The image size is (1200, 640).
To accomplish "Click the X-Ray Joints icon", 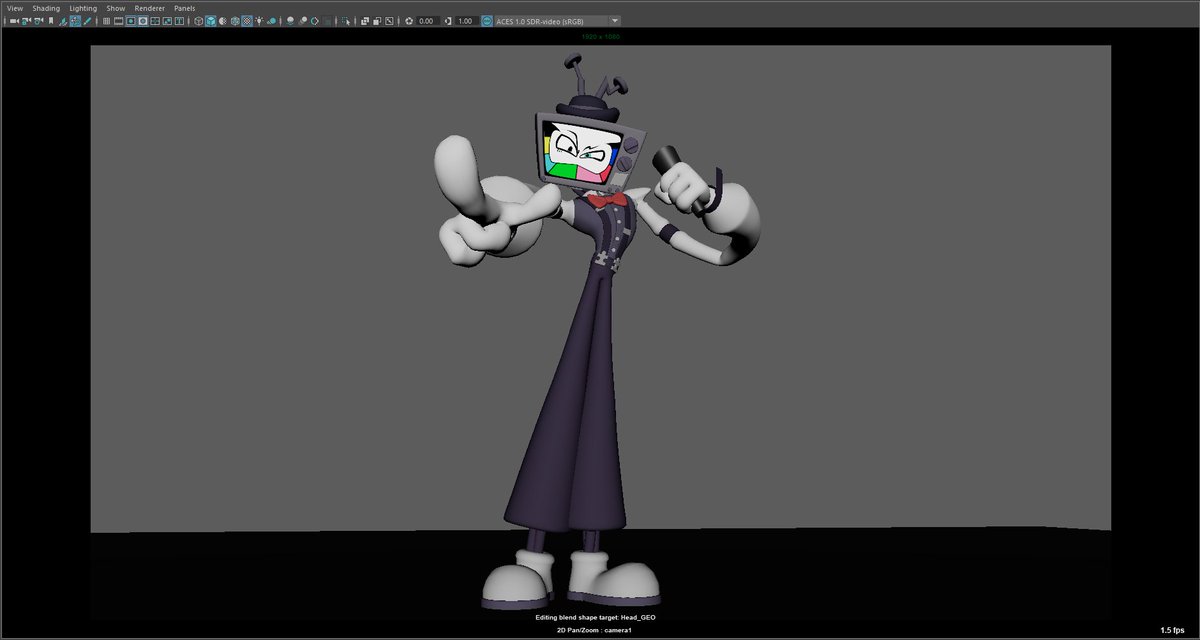I will pos(389,21).
